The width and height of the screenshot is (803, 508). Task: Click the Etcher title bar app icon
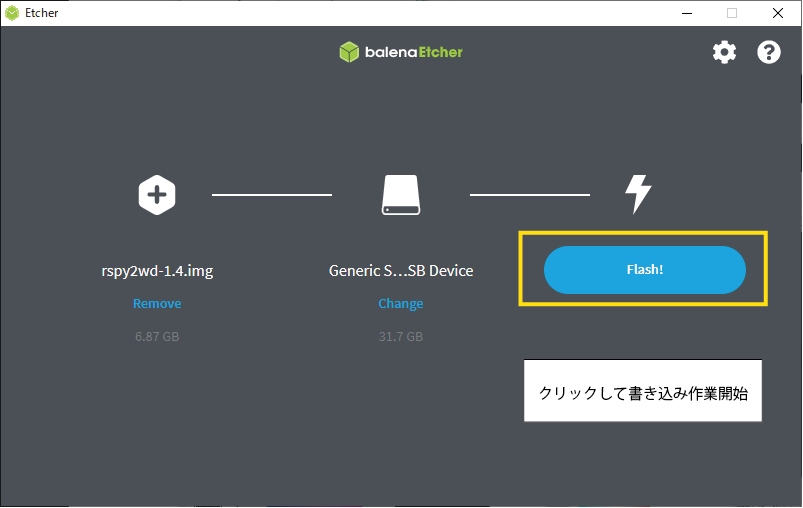pos(12,13)
